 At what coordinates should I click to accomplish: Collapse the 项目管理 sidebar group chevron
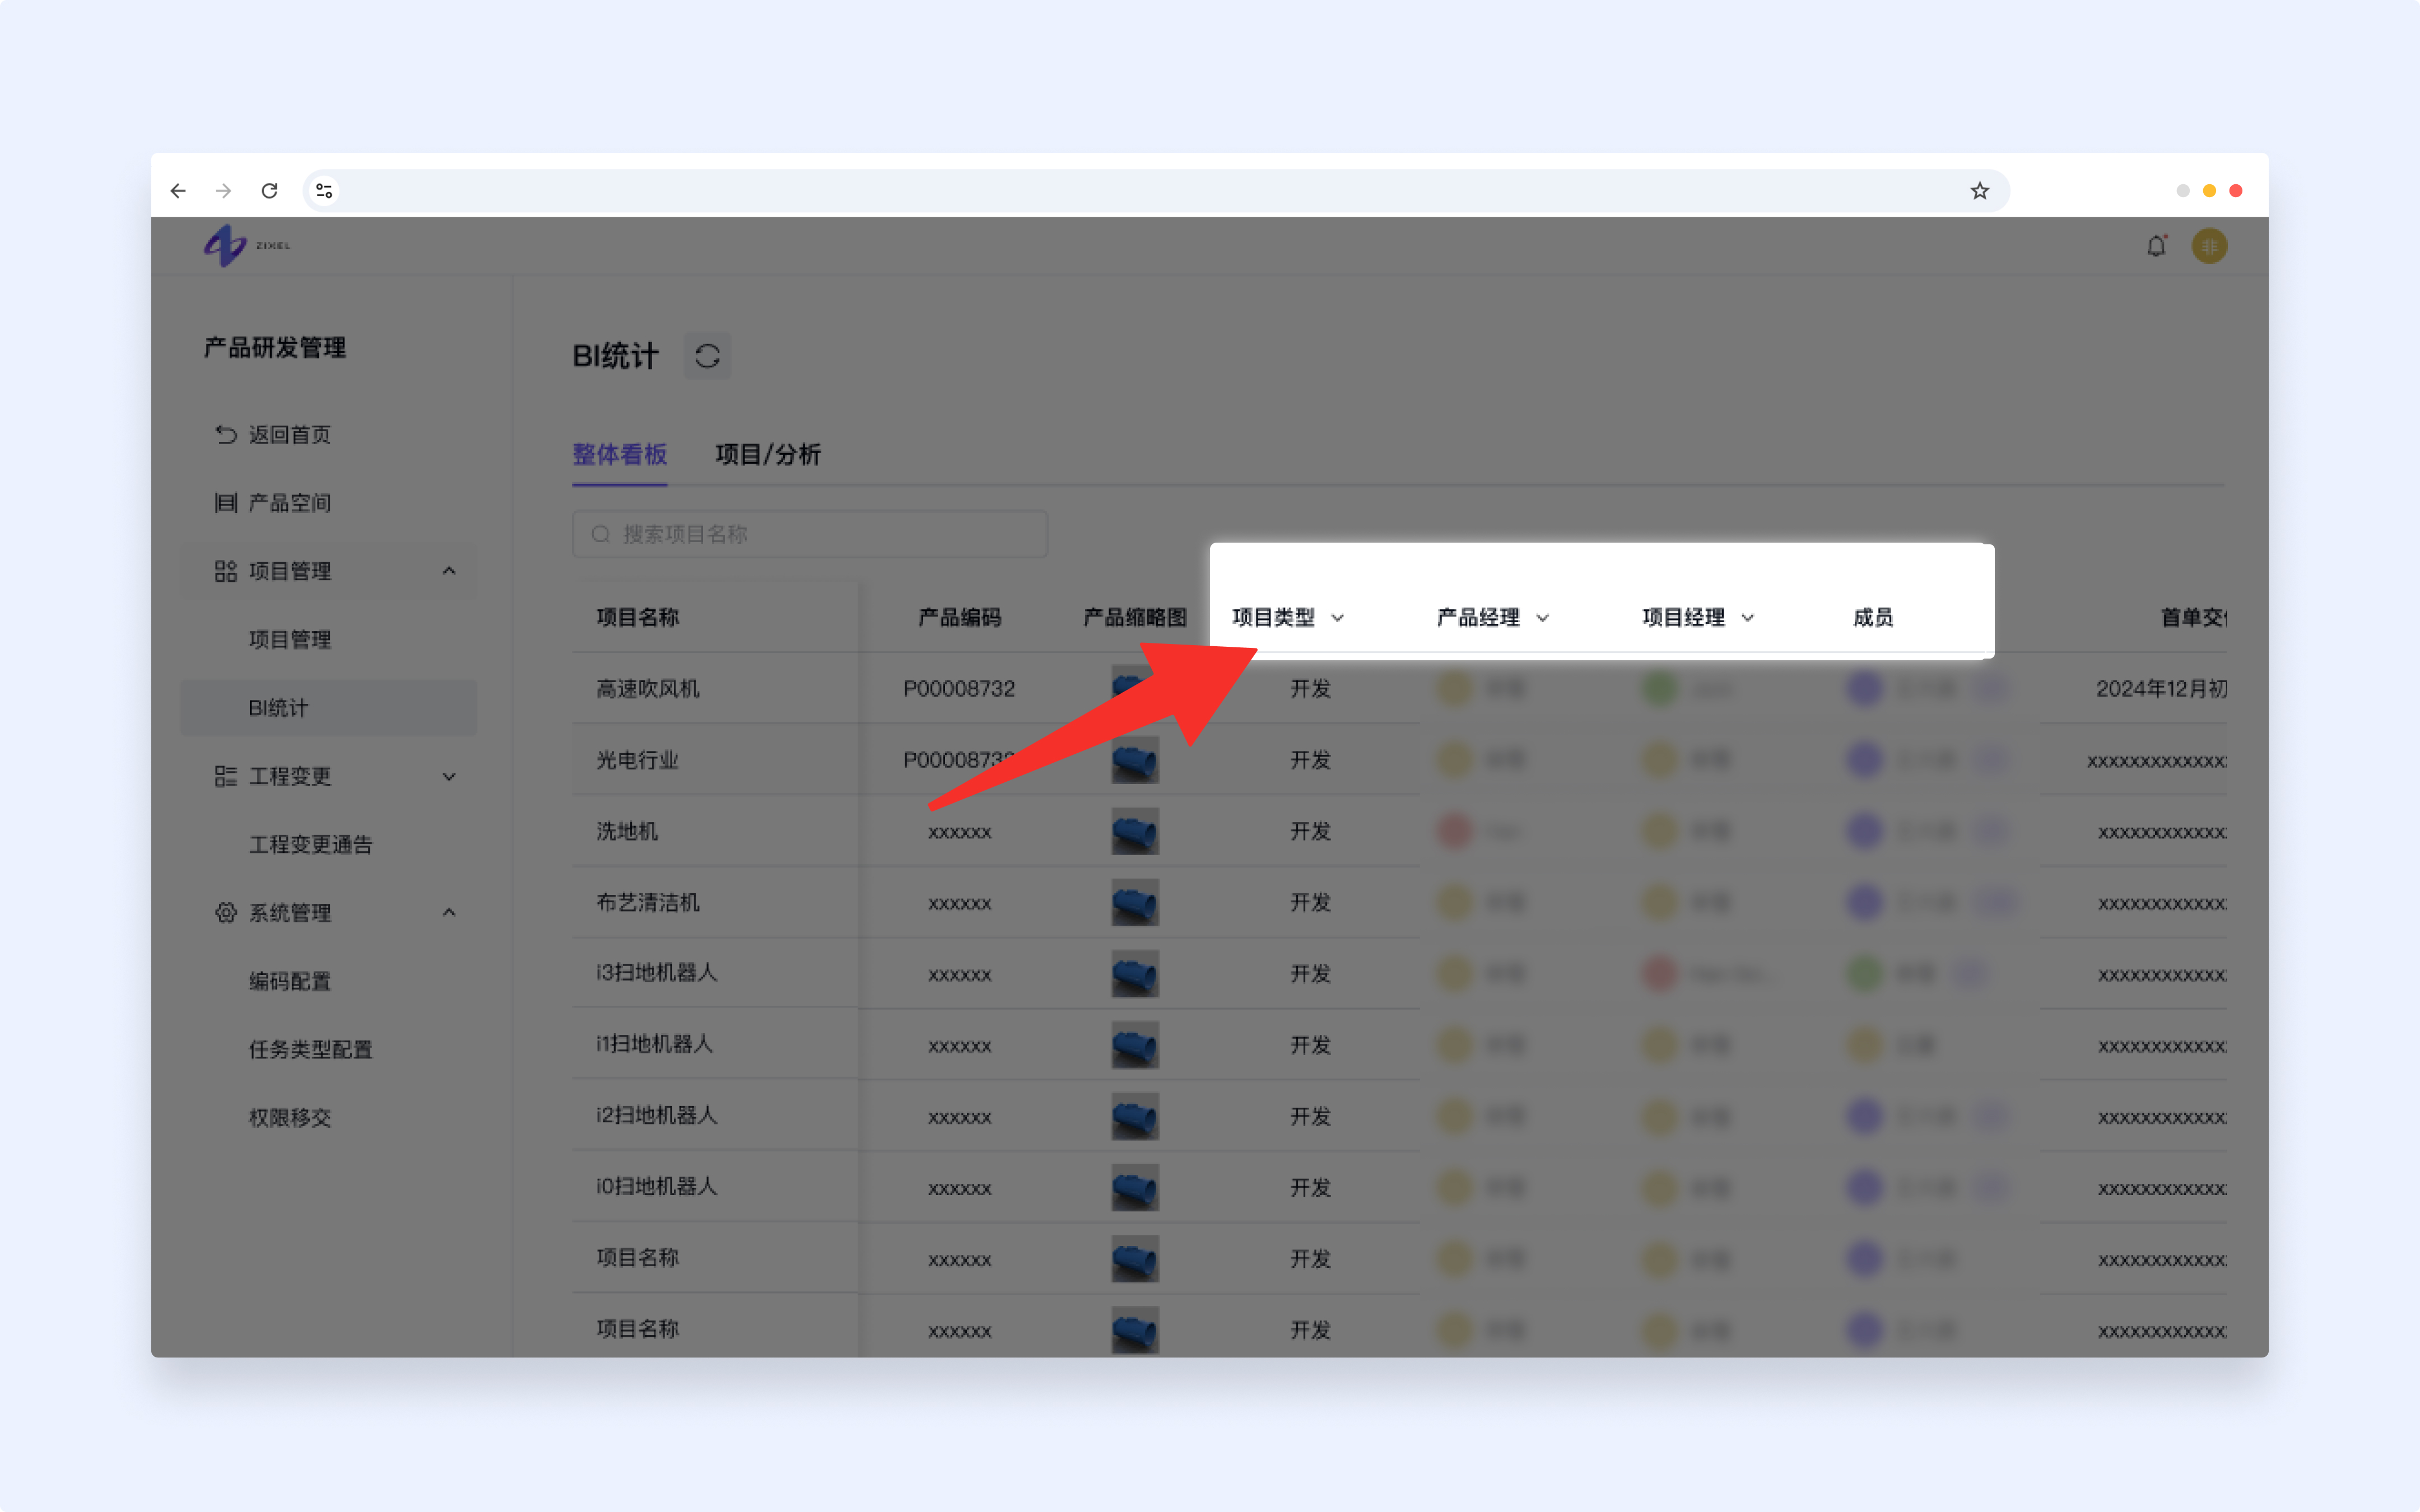click(x=449, y=571)
